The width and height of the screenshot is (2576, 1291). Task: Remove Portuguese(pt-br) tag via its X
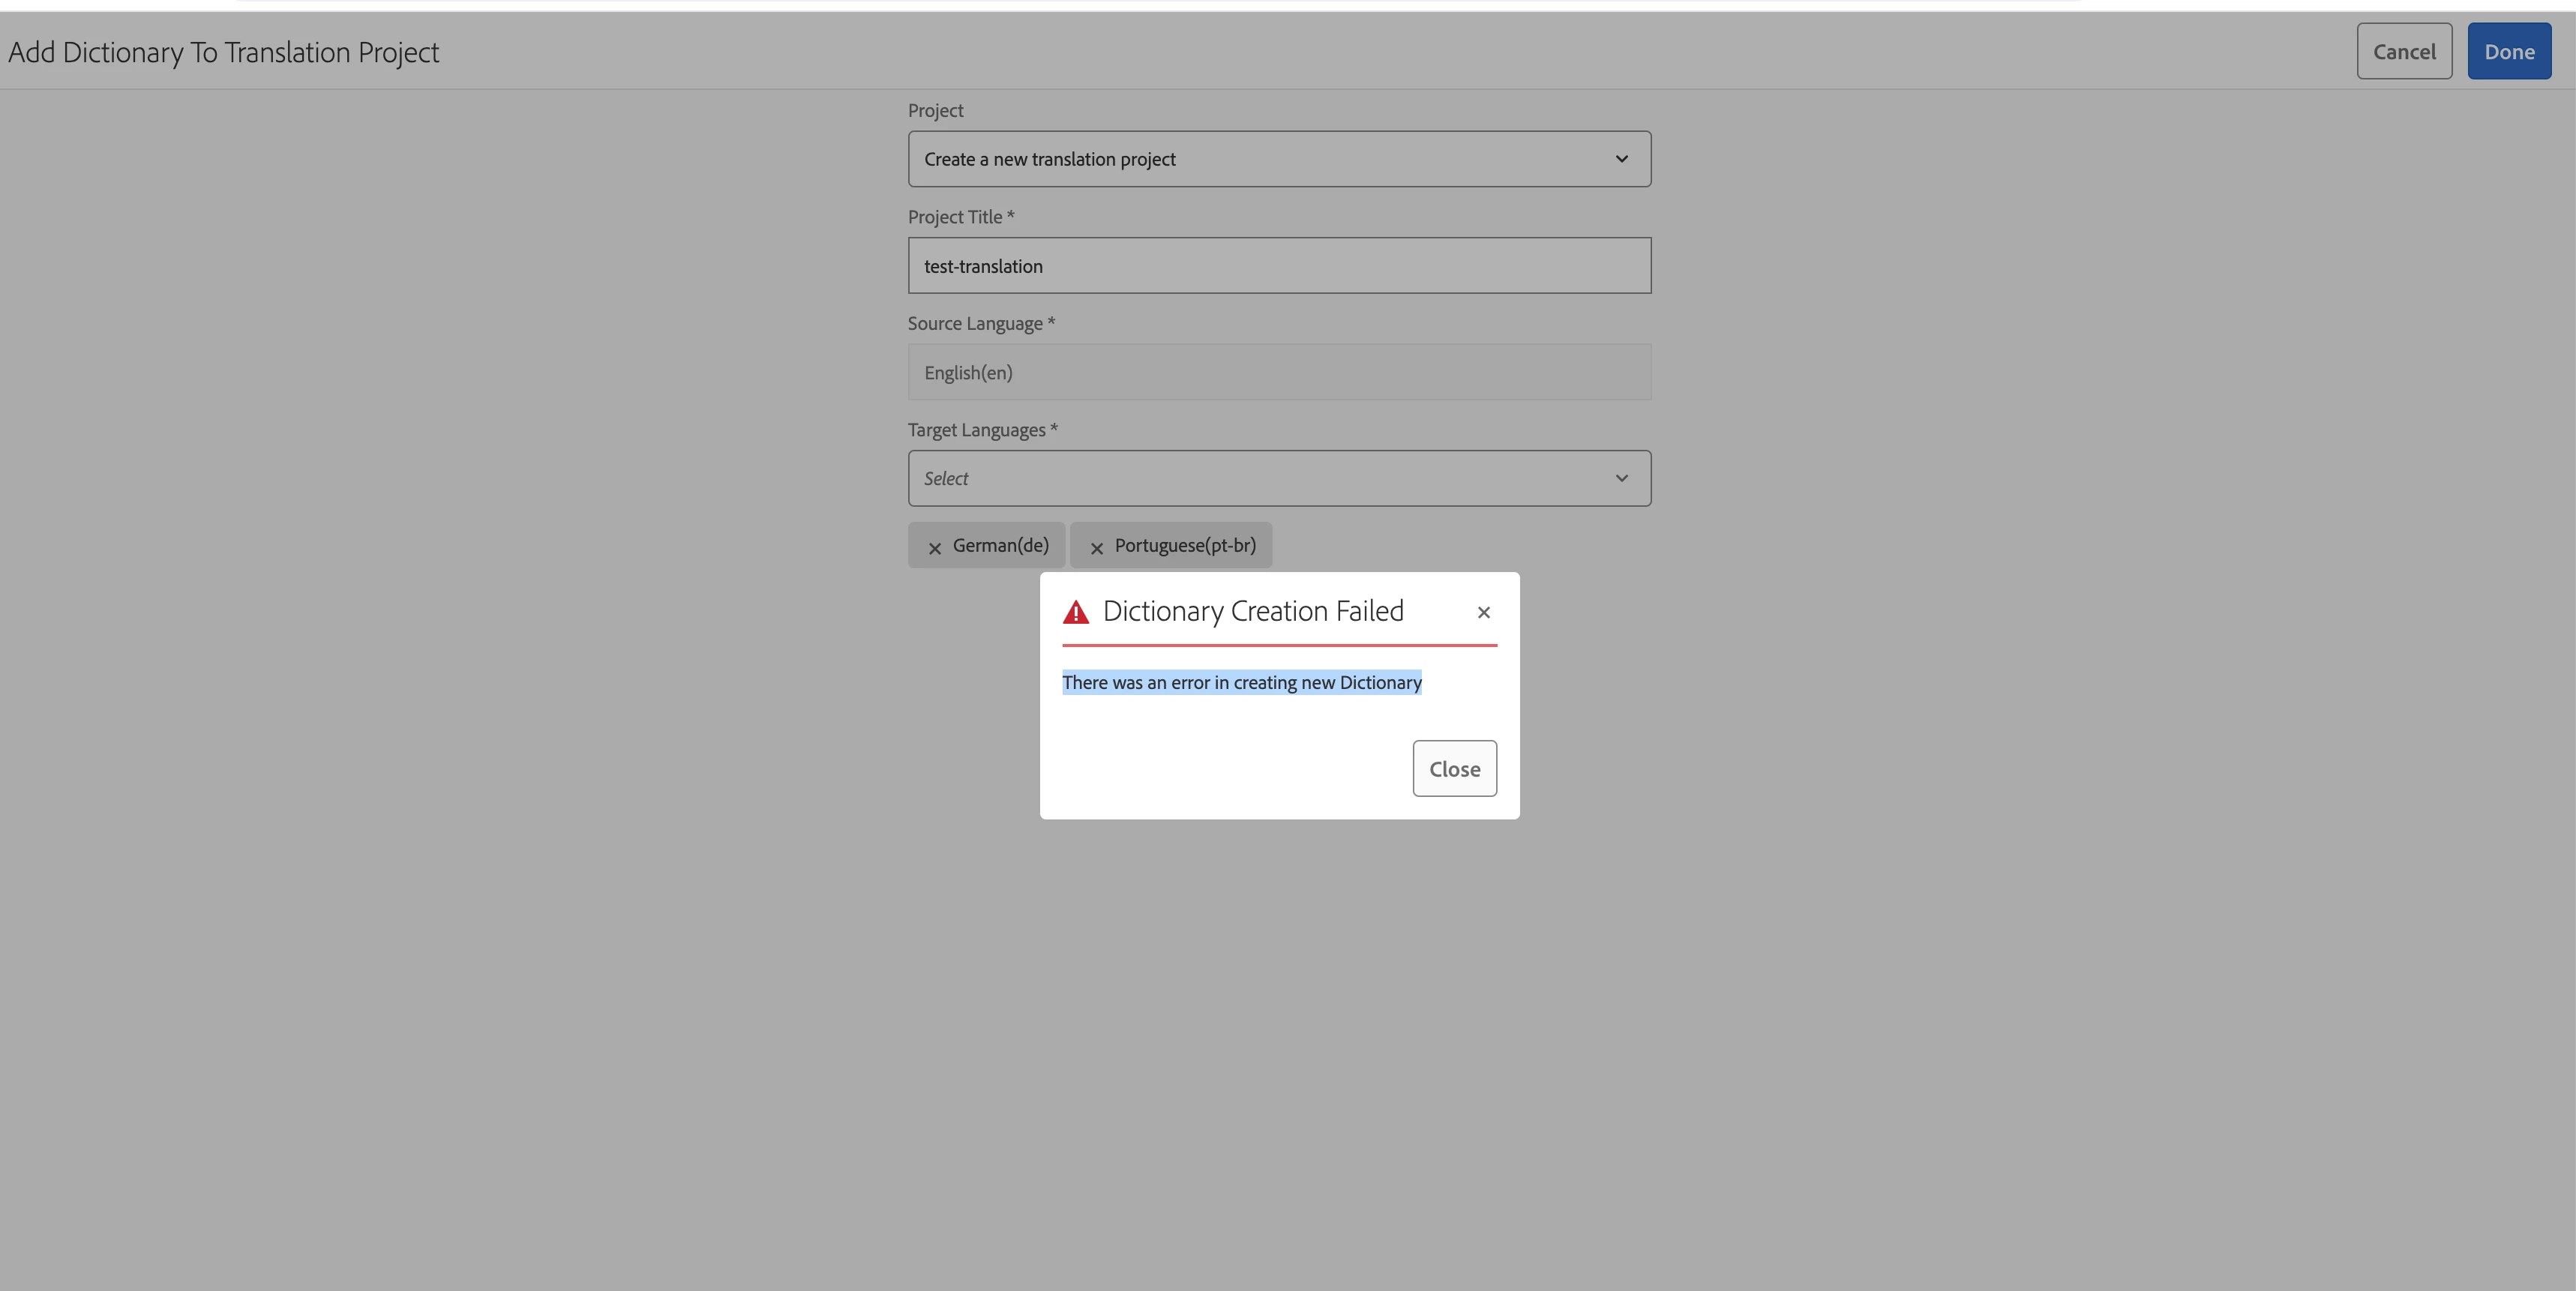1096,547
